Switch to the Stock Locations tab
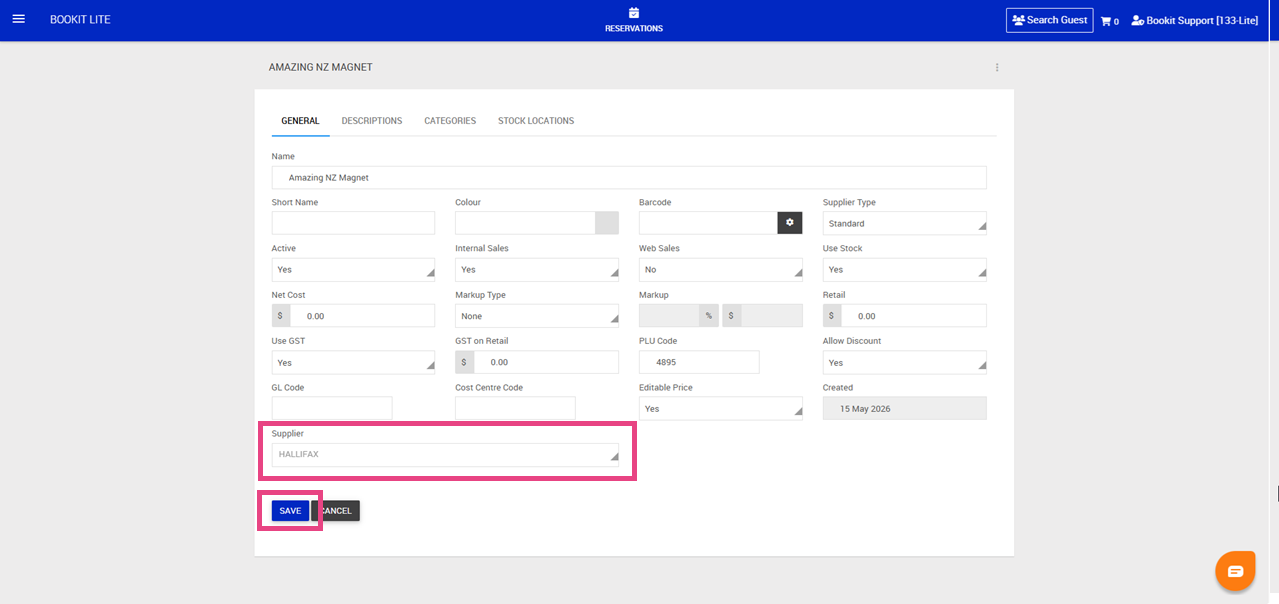 coord(536,121)
